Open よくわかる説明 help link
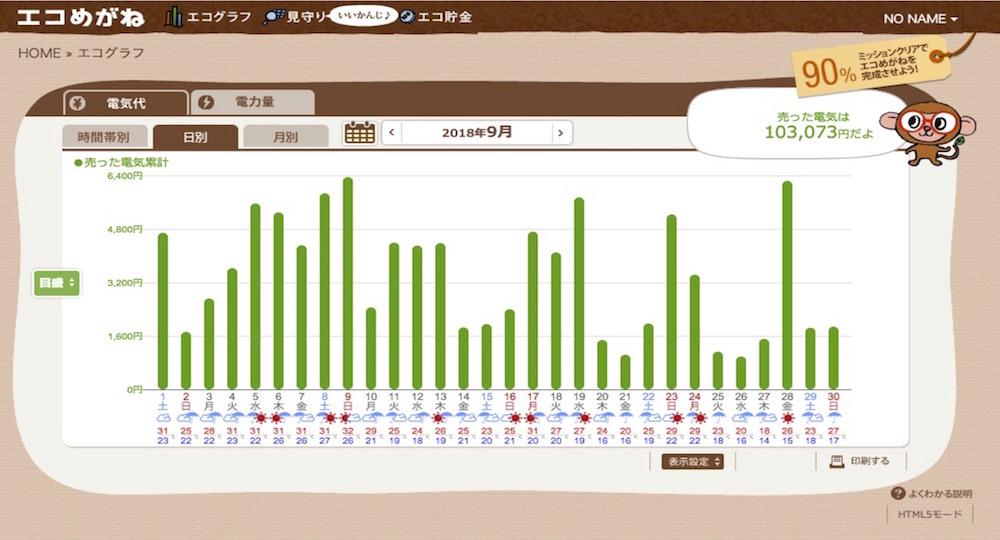Image resolution: width=1000 pixels, height=540 pixels. [x=939, y=493]
